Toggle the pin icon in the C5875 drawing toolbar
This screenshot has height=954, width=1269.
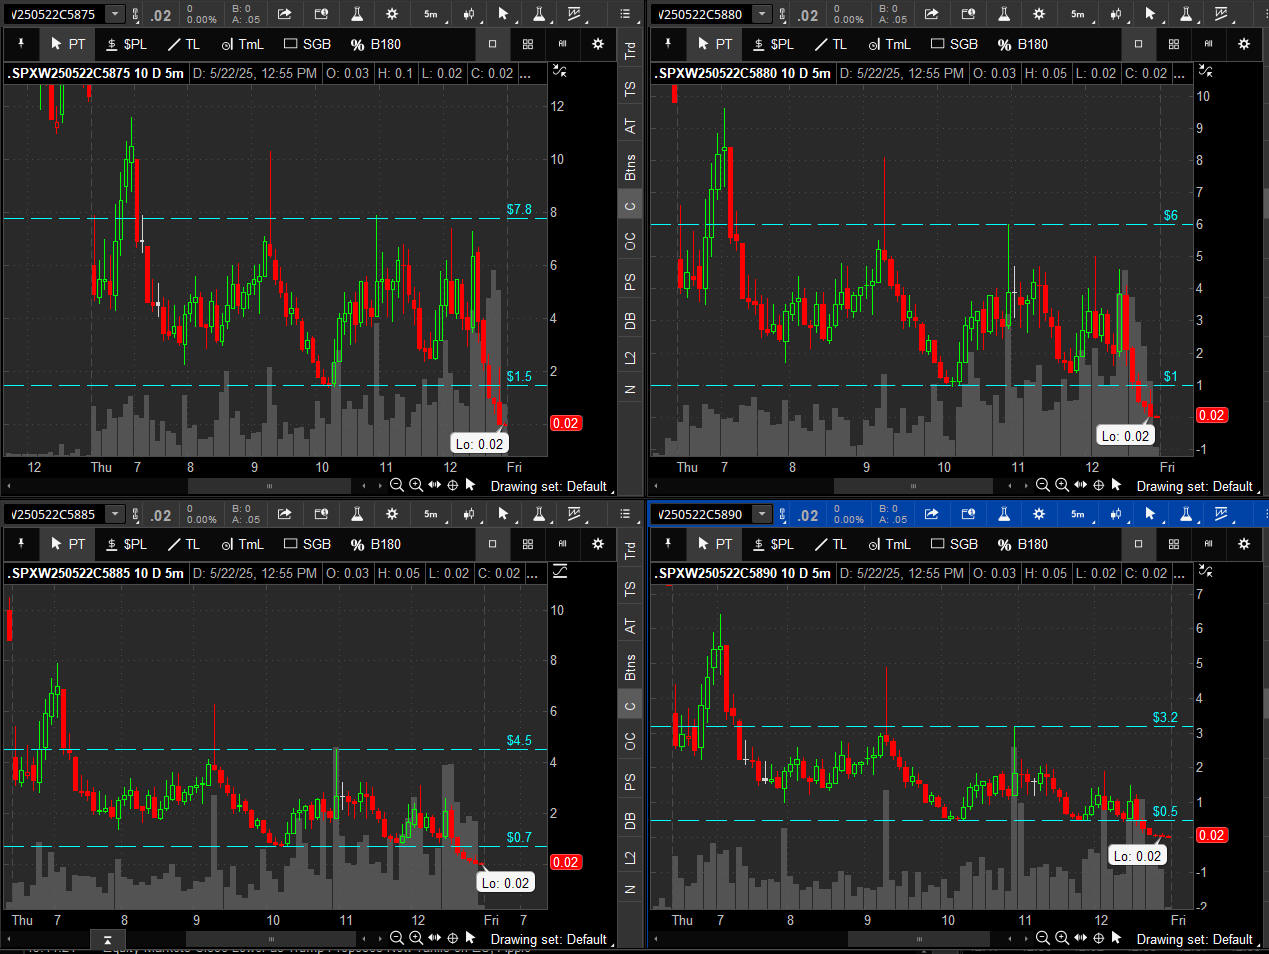click(x=21, y=44)
